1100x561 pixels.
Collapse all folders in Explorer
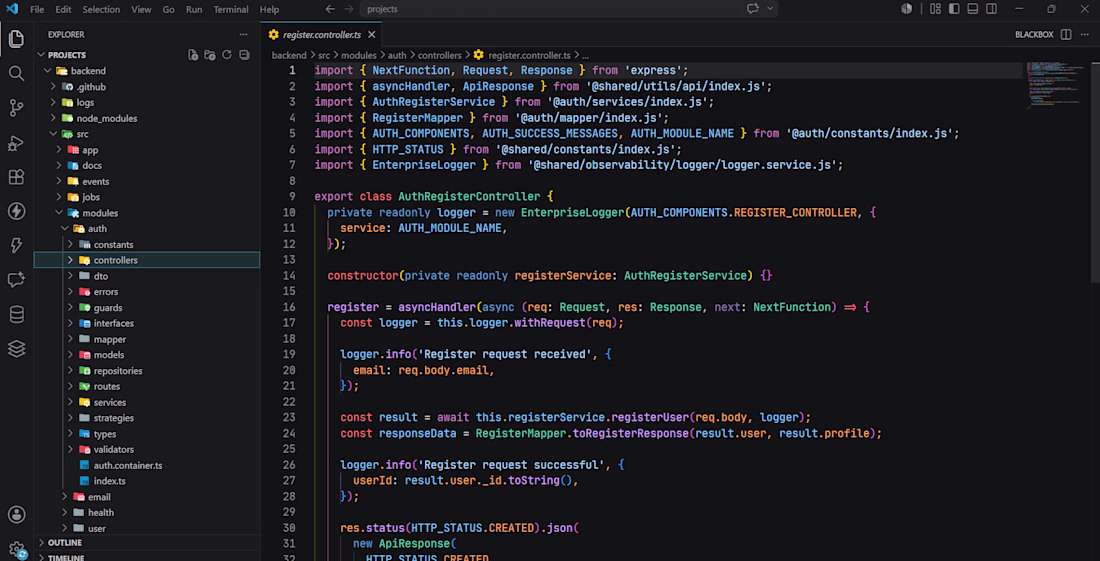pyautogui.click(x=243, y=55)
